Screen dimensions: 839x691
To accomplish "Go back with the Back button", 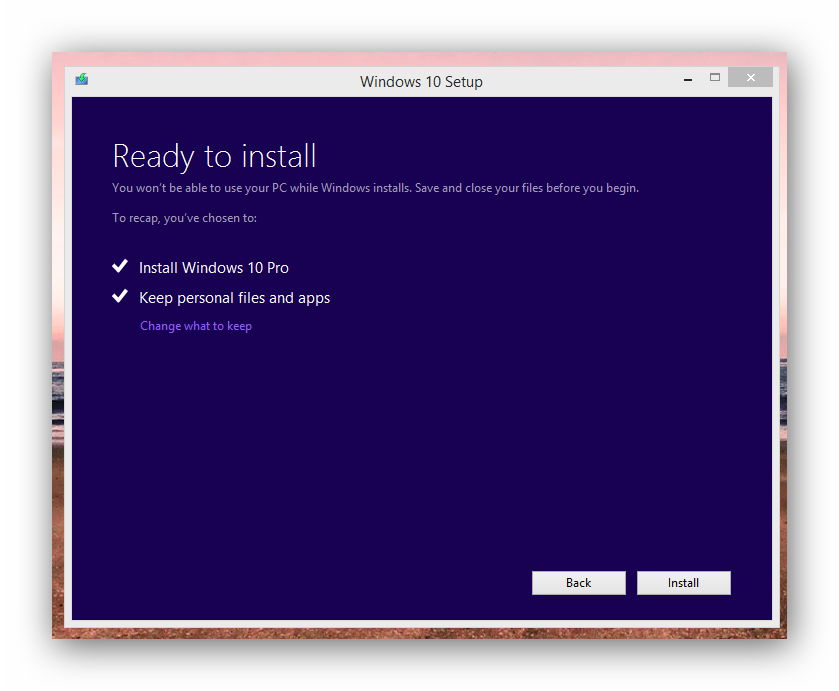I will pos(578,583).
